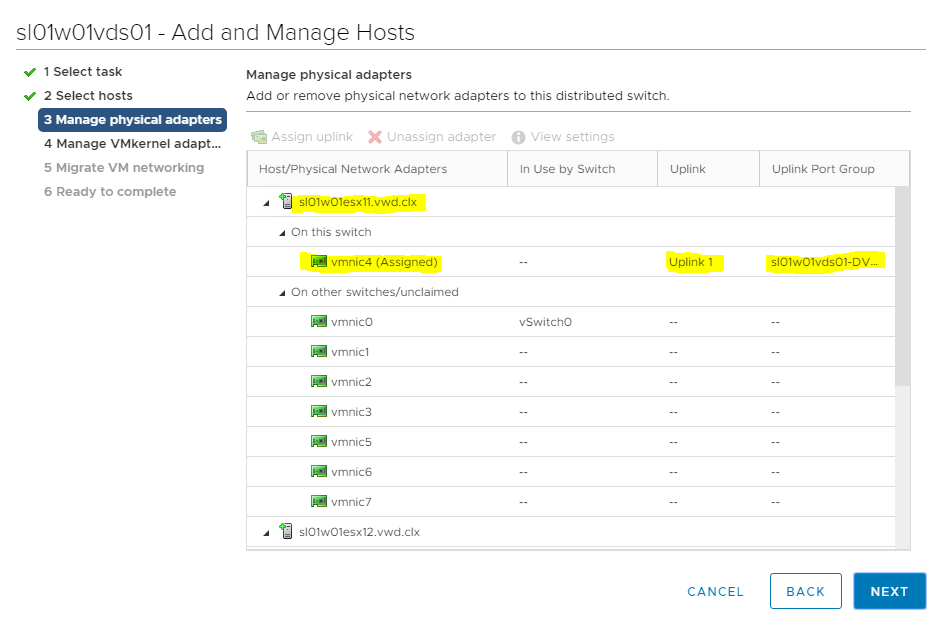
Task: Click the Assign uplink label
Action: pos(312,137)
